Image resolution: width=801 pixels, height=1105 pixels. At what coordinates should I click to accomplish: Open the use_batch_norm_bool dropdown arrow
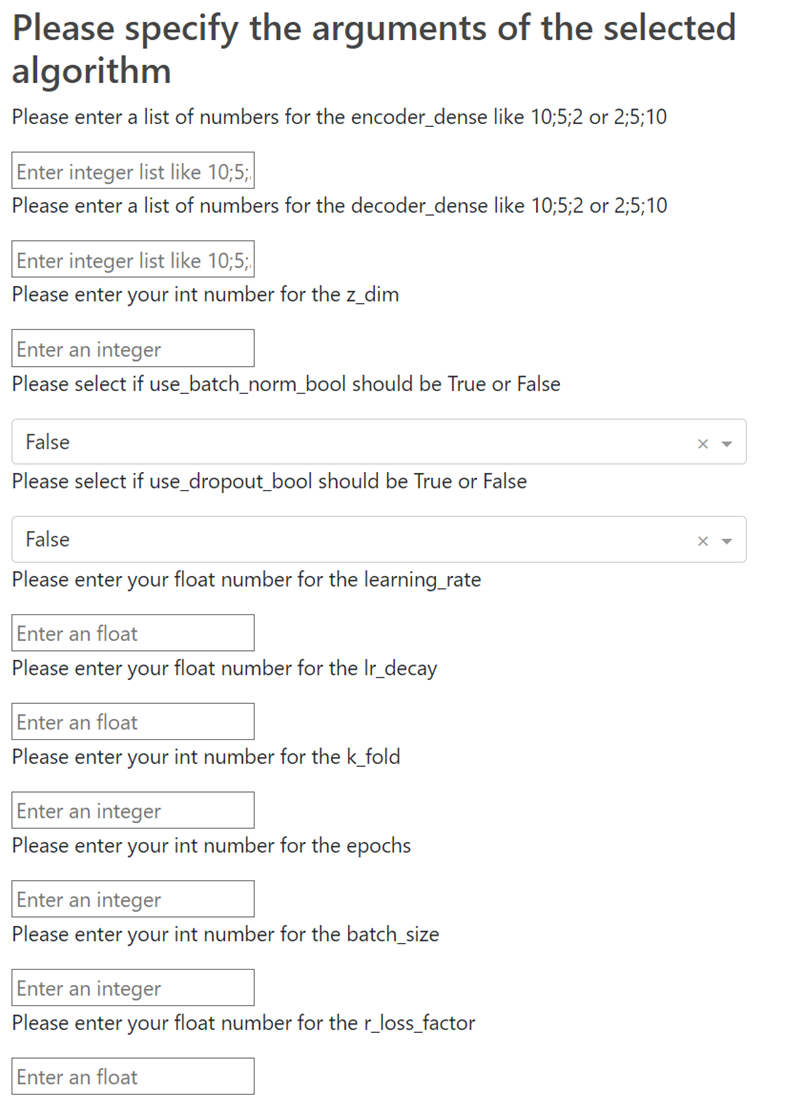(727, 443)
